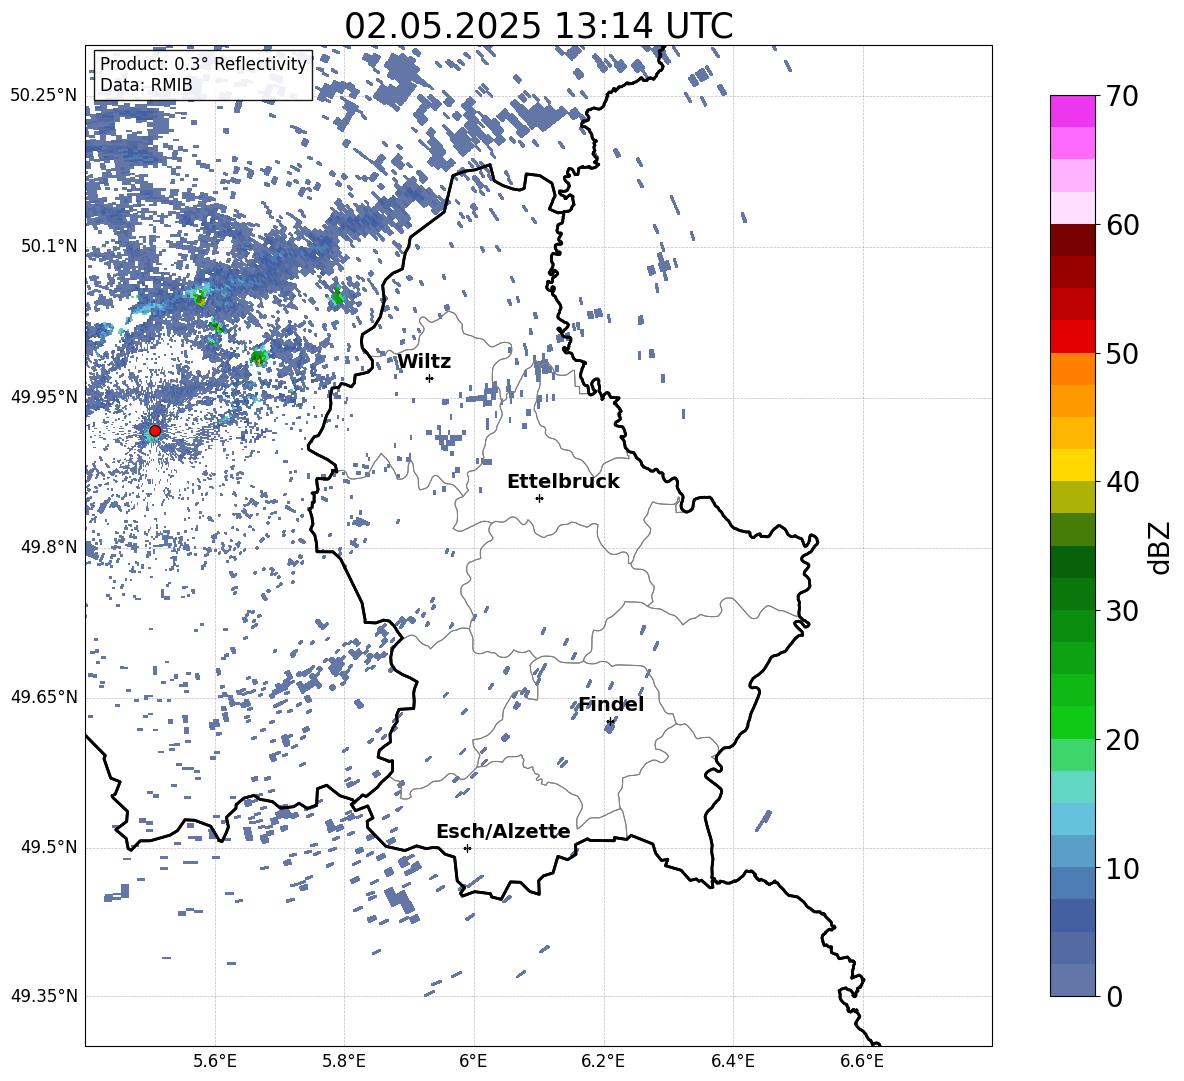The height and width of the screenshot is (1081, 1184).
Task: Click the Esch/Alzette cross marker
Action: pos(467,848)
